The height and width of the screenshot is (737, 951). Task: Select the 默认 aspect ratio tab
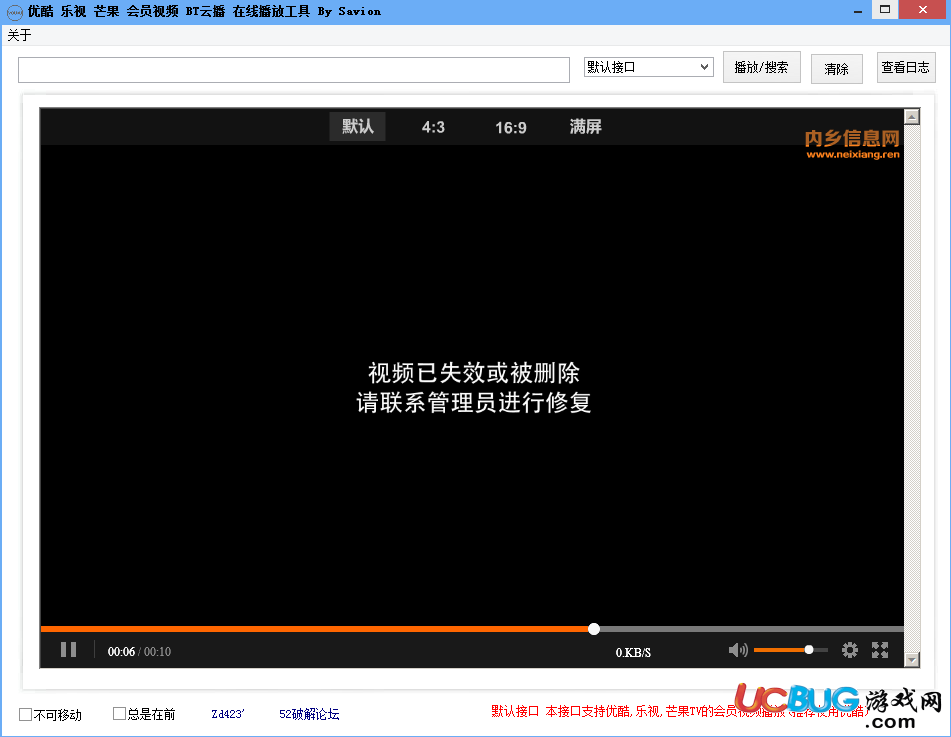pos(357,126)
